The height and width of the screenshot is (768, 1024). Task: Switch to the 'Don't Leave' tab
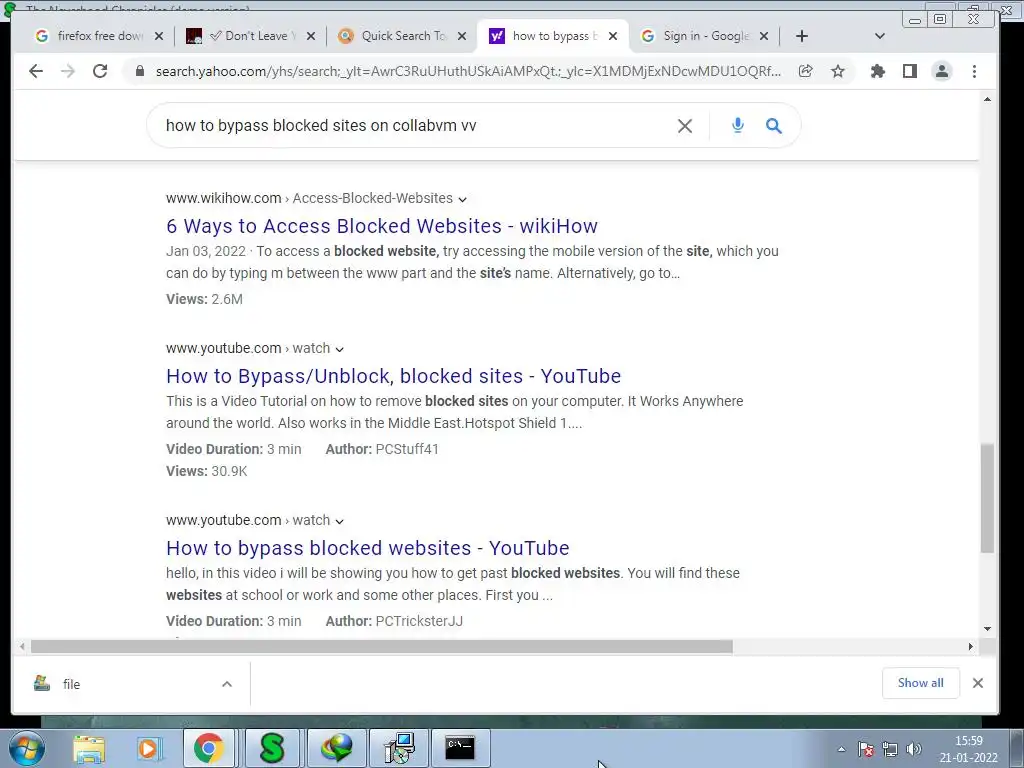[x=250, y=36]
